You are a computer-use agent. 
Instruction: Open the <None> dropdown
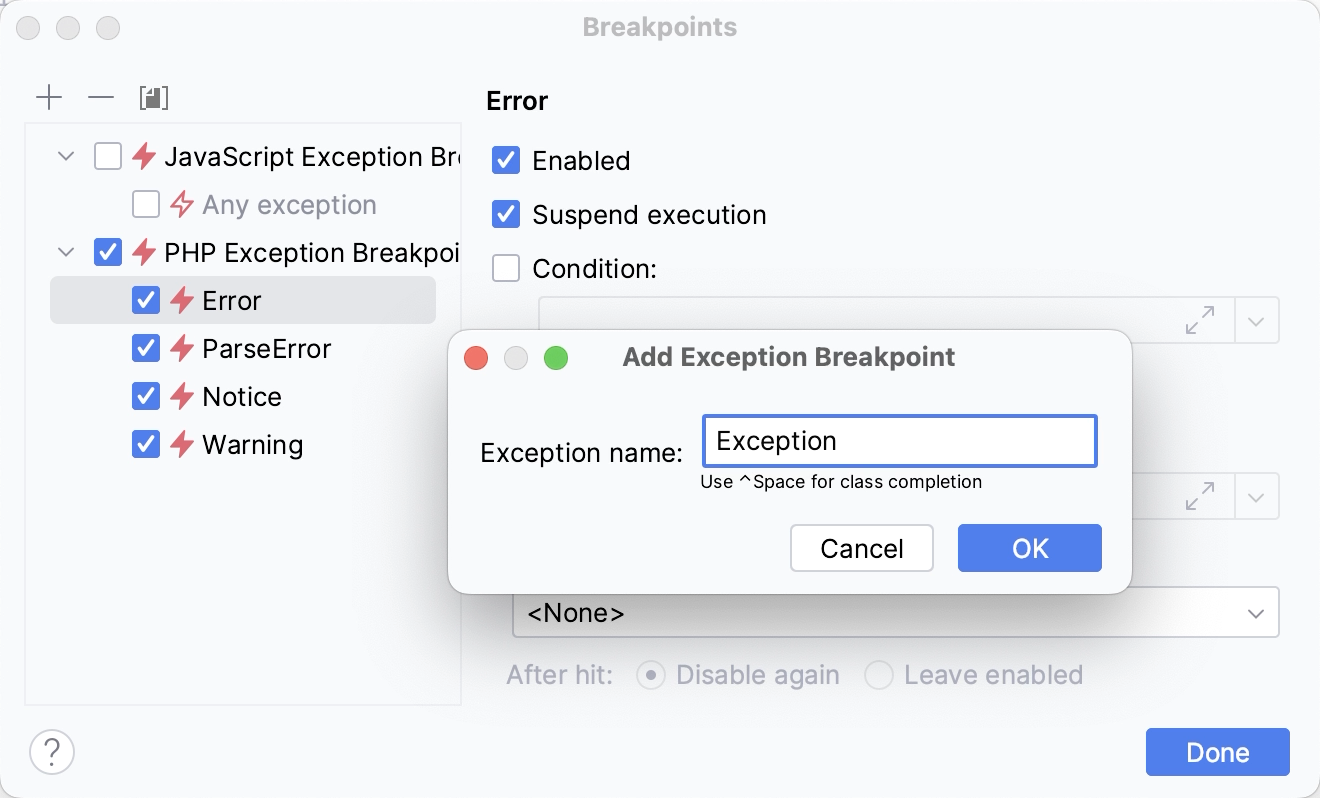coord(895,612)
